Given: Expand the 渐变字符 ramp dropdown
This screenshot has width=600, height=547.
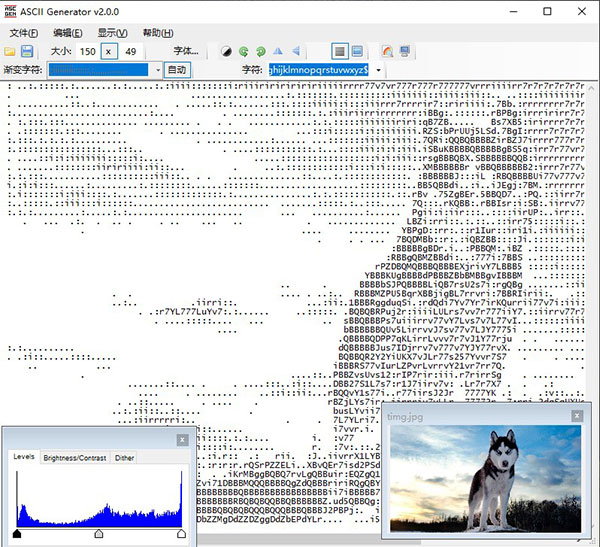Looking at the screenshot, I should click(156, 70).
